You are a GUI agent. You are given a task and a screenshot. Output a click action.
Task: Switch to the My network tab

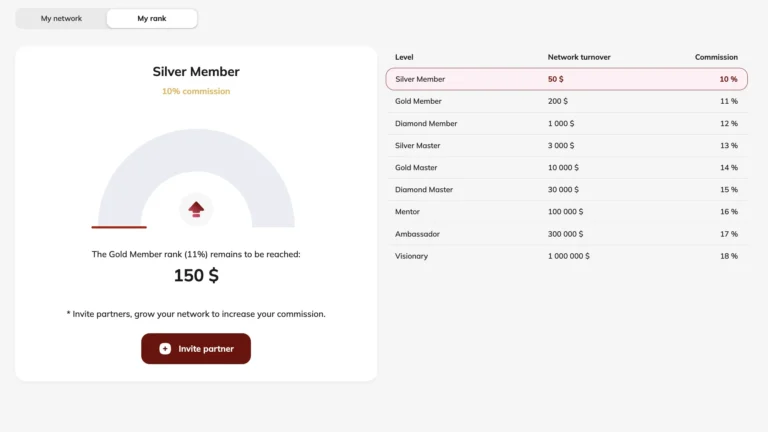61,19
